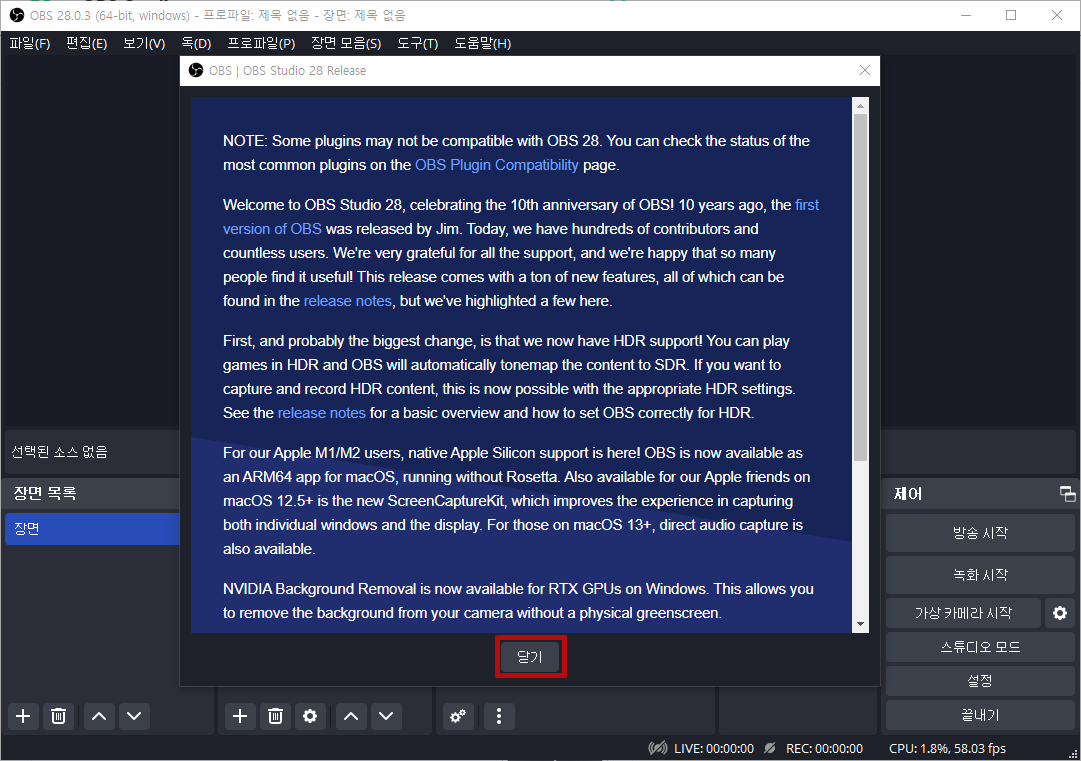The width and height of the screenshot is (1081, 761).
Task: Undock the 제어 controls panel icon
Action: [1067, 494]
